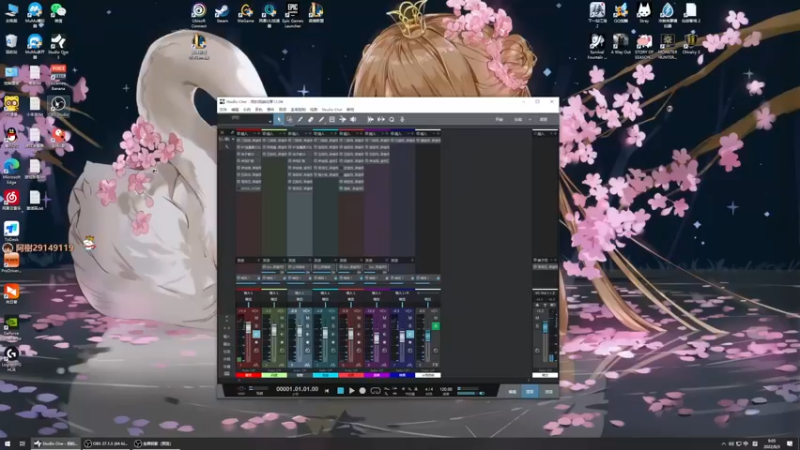Open the OBS Studio desktop shortcut
The height and width of the screenshot is (450, 800).
pos(58,106)
